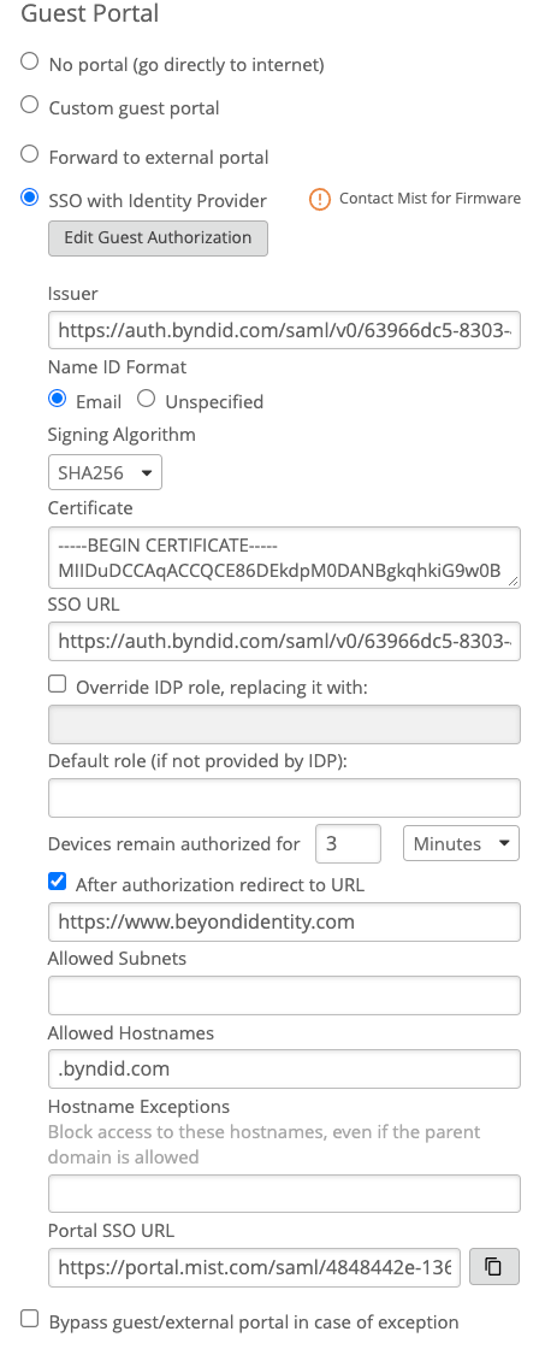Select No portal radio option
The width and height of the screenshot is (546, 1350).
[30, 62]
